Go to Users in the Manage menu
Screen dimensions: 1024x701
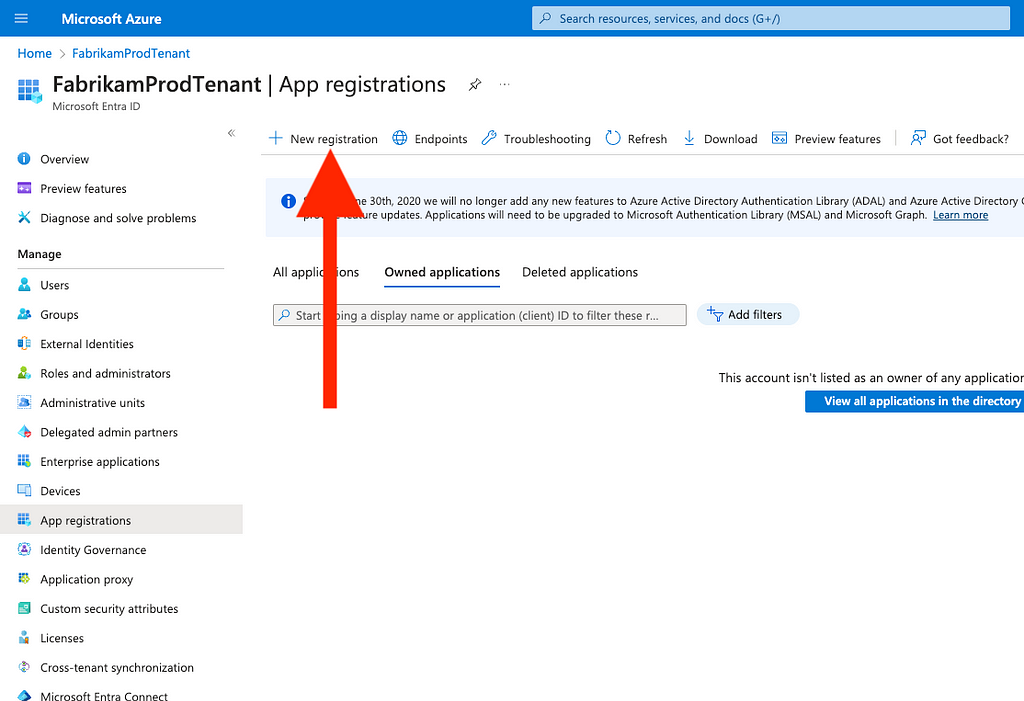[55, 285]
